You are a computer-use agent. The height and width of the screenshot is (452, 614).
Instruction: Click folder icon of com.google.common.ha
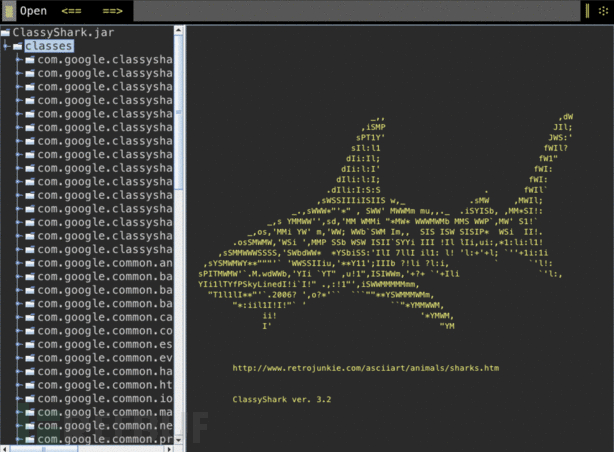(x=30, y=372)
